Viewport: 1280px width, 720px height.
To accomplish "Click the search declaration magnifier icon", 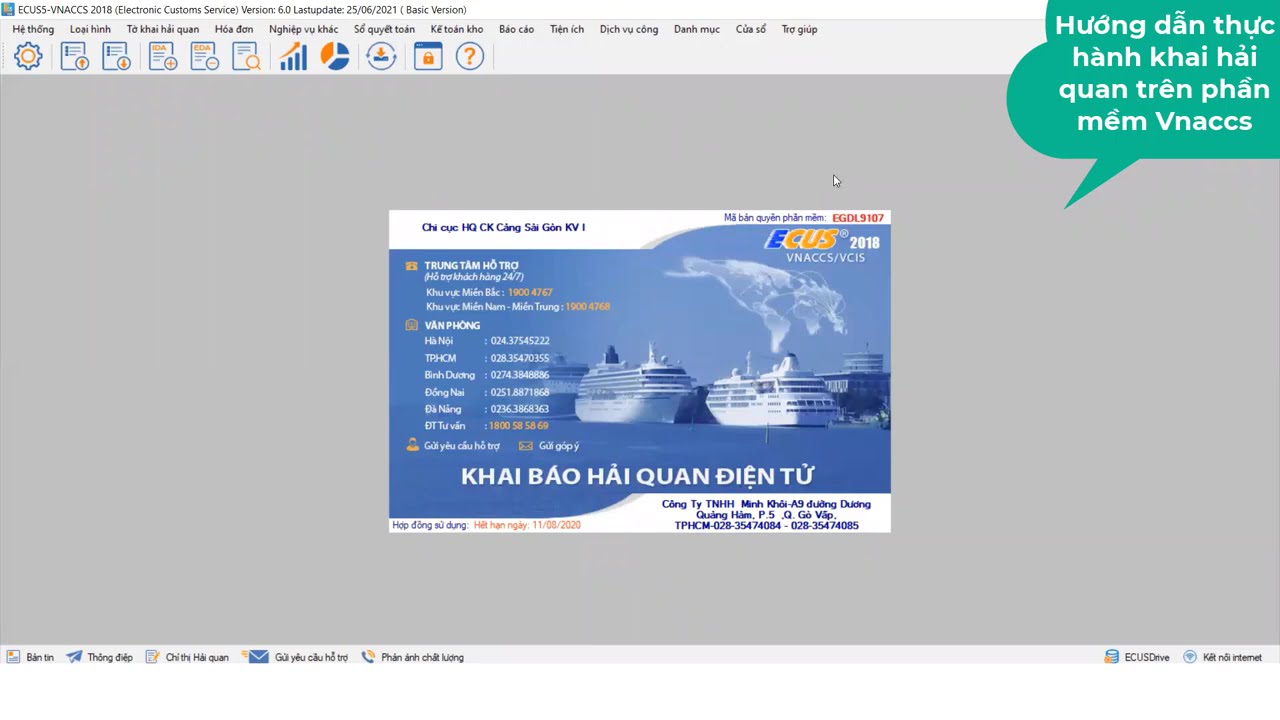I will pos(246,56).
